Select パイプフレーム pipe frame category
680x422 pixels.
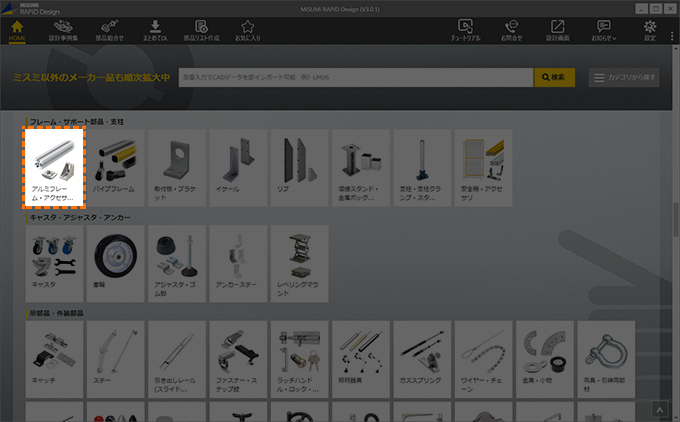[114, 167]
